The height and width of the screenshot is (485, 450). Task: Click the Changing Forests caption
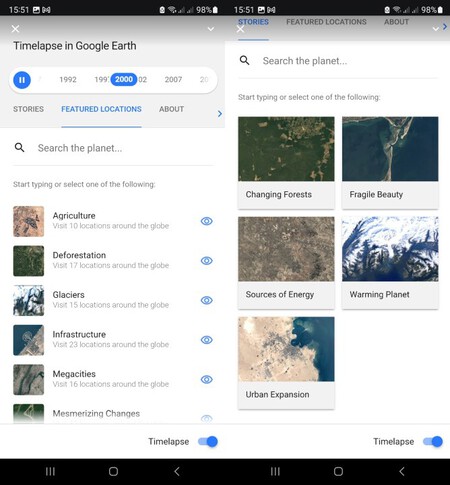pos(279,194)
